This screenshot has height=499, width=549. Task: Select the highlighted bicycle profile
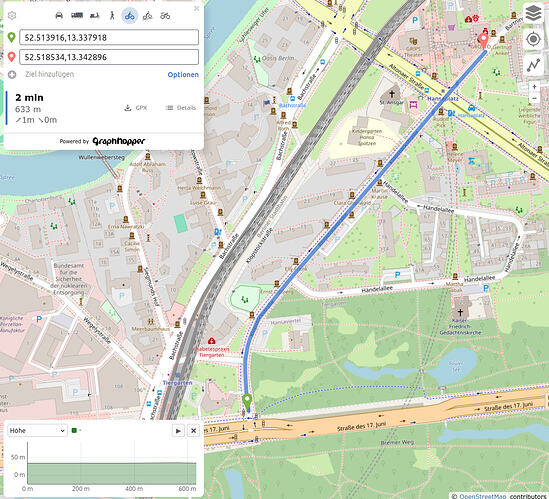click(130, 16)
